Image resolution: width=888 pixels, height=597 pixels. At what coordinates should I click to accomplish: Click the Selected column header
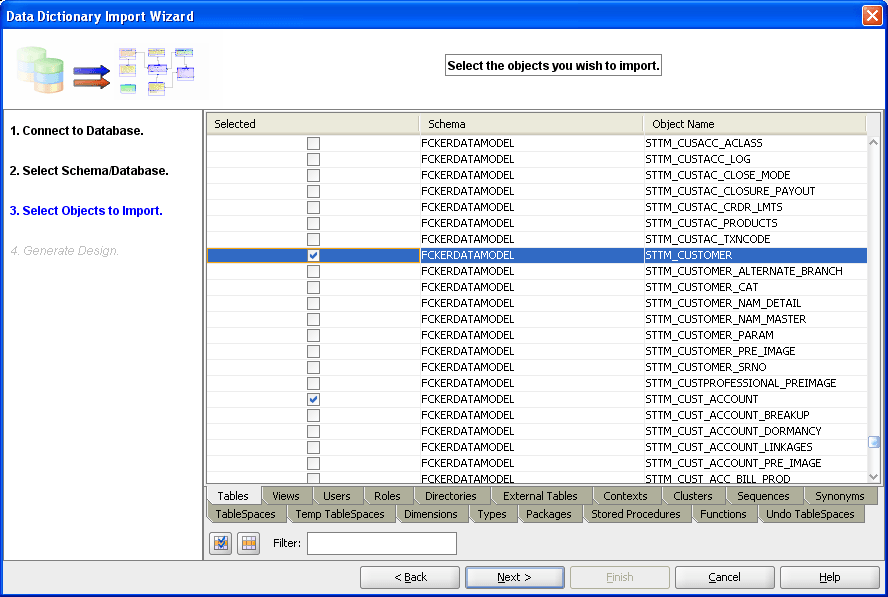point(312,124)
